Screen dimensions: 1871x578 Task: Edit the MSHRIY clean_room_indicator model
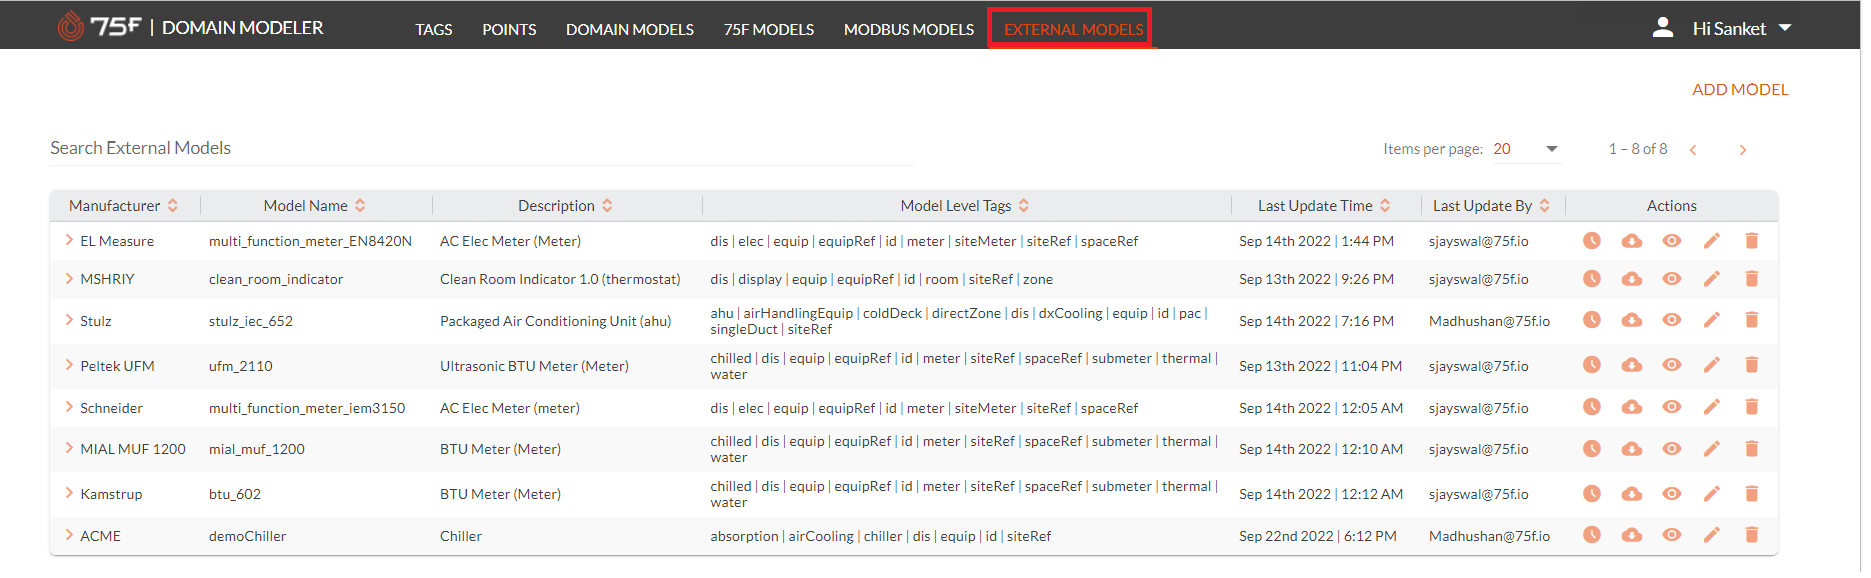pyautogui.click(x=1712, y=279)
